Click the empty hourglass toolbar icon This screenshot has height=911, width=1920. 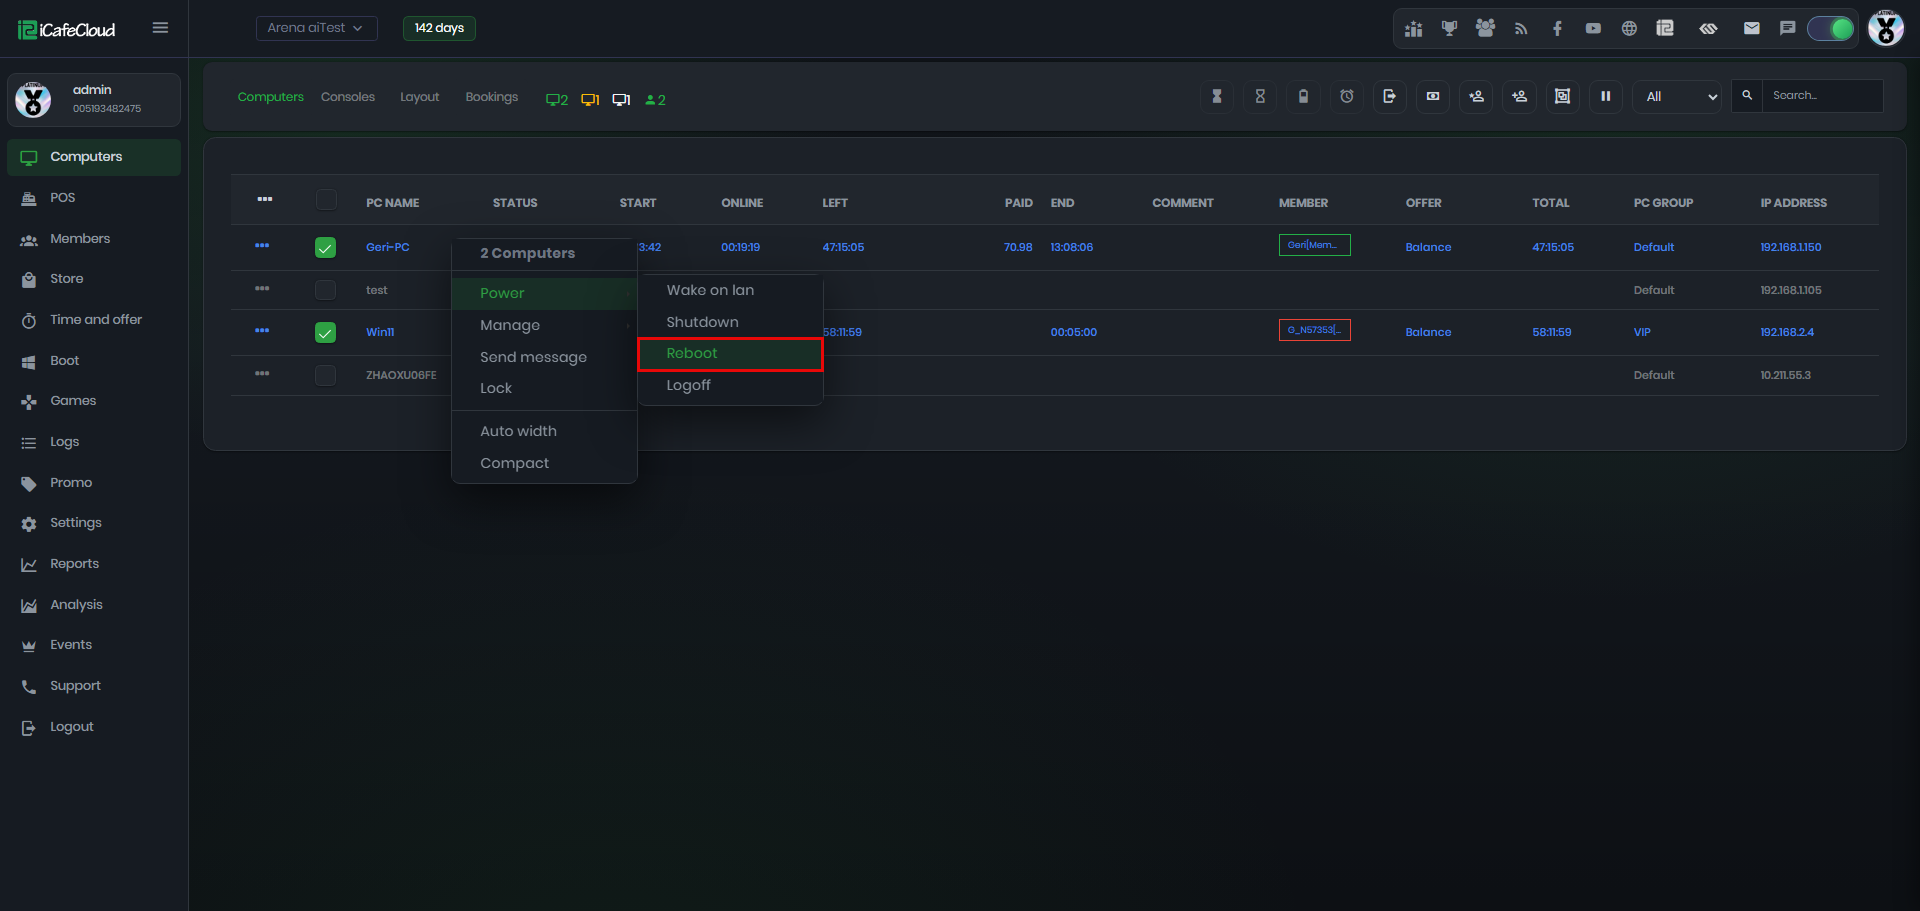click(x=1260, y=96)
